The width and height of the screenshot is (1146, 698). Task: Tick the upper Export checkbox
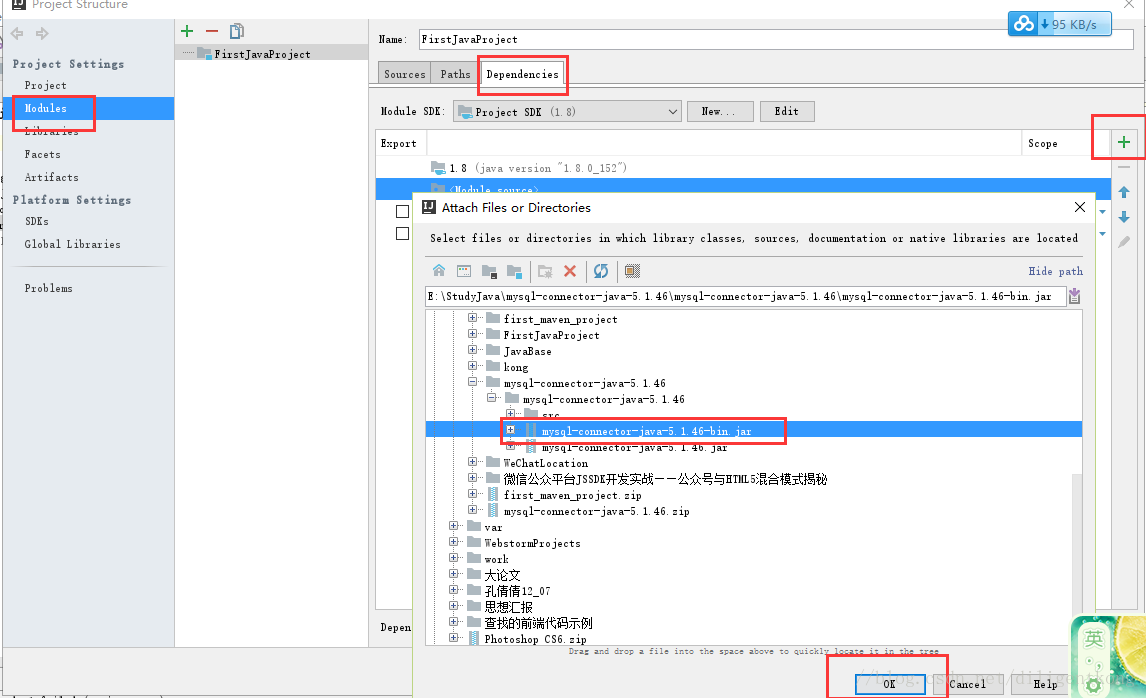pos(402,211)
